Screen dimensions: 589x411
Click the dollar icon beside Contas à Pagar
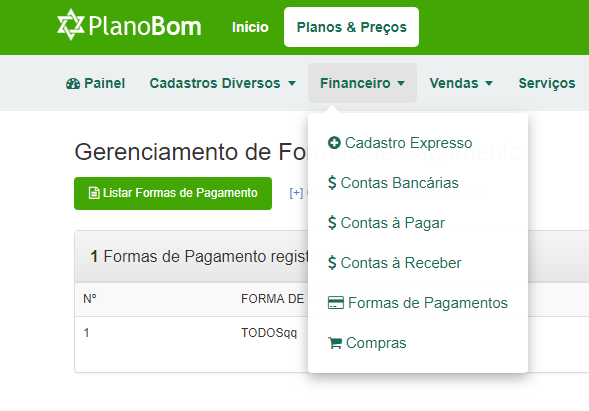(x=332, y=223)
